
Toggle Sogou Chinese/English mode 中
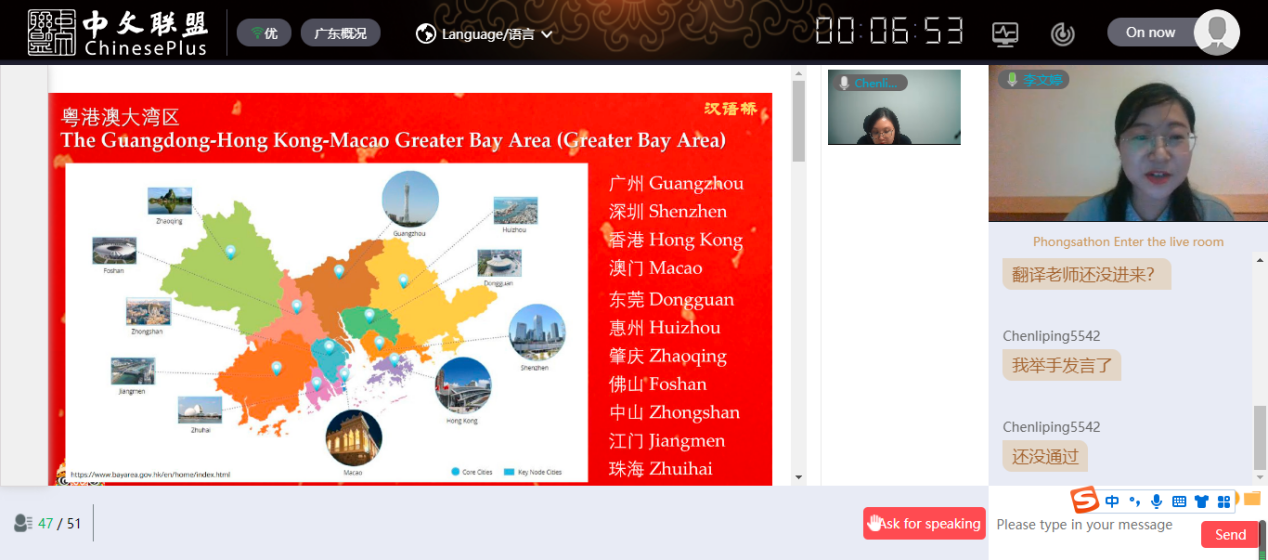(x=1112, y=501)
